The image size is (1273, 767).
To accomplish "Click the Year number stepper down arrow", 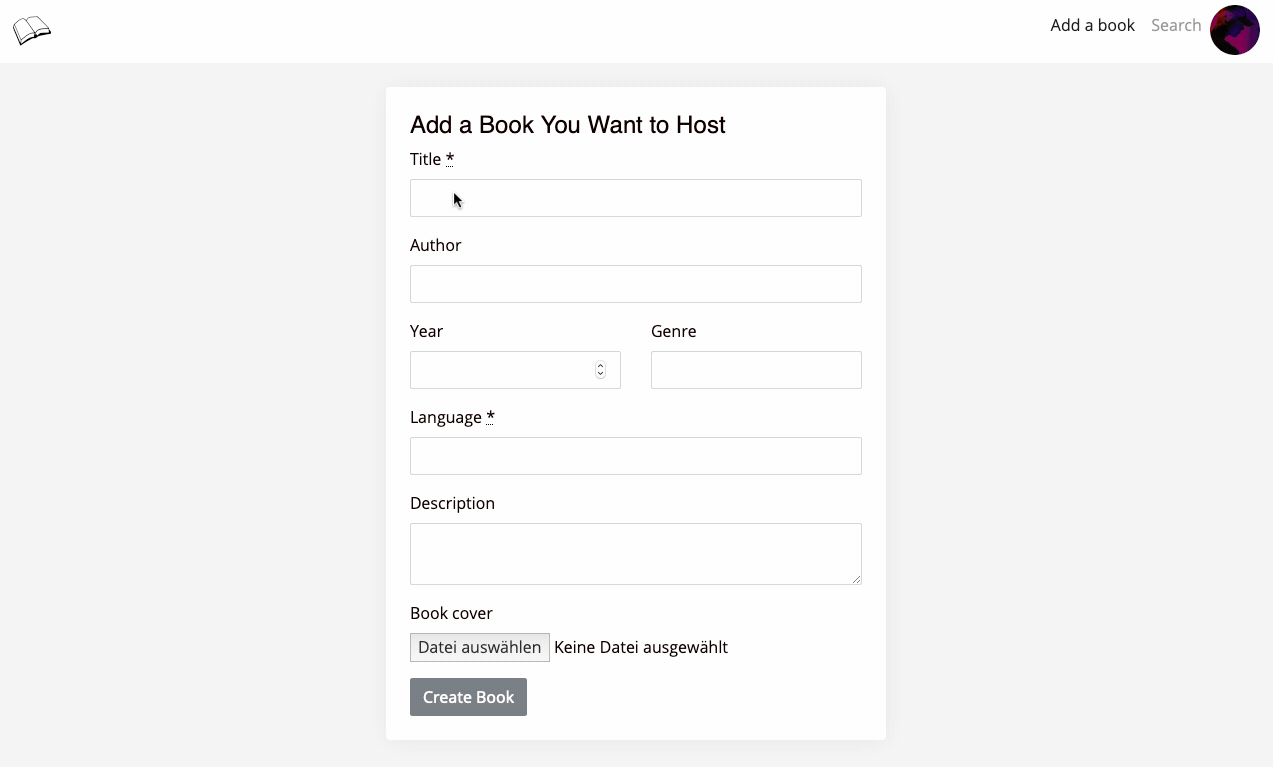I will [600, 374].
